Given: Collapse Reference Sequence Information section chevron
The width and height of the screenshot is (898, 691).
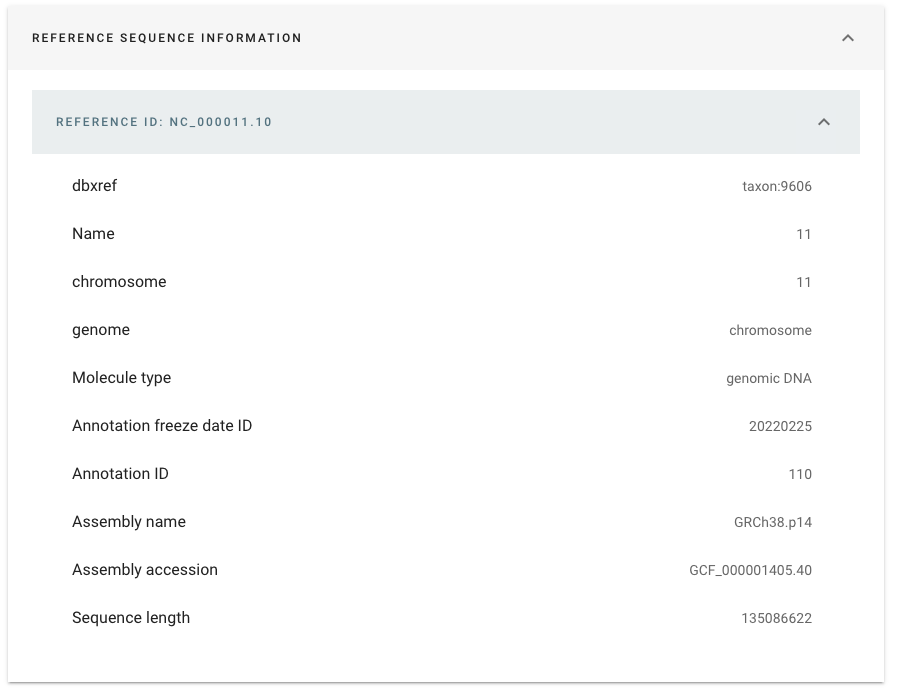Looking at the screenshot, I should click(848, 38).
